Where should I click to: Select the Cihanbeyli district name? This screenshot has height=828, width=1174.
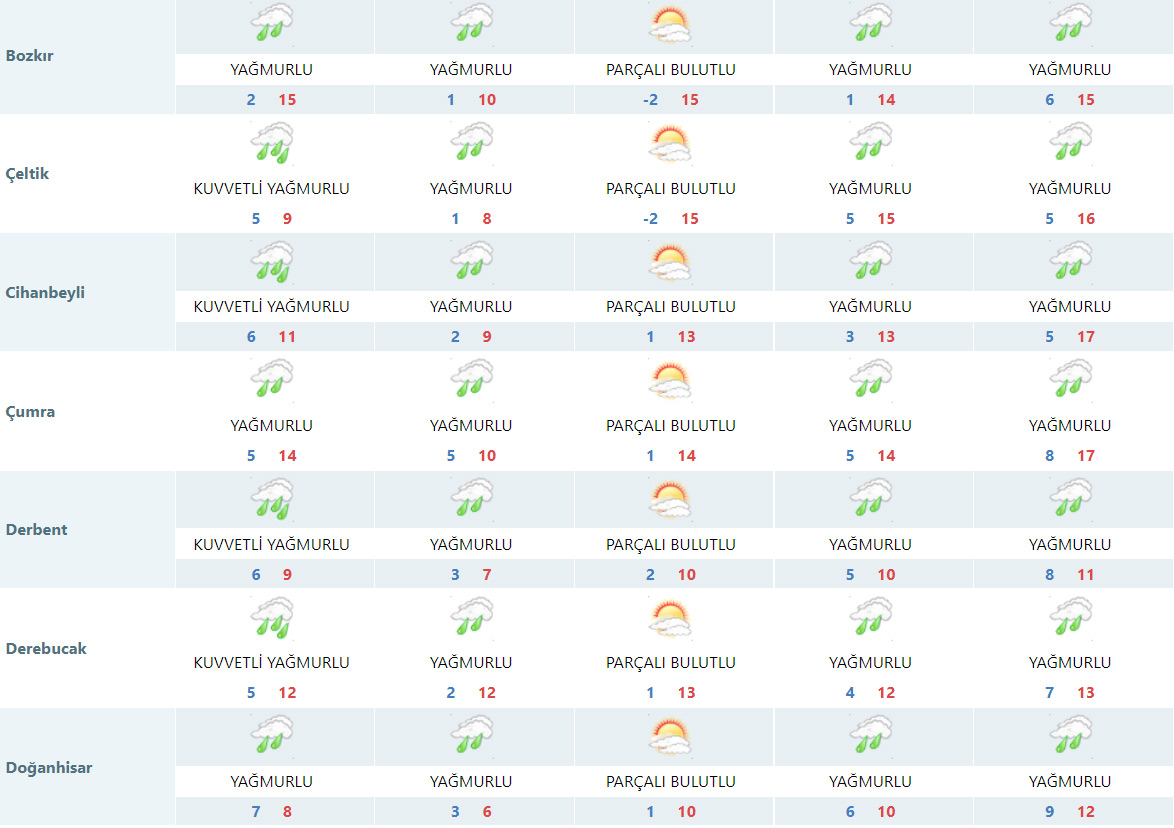[x=45, y=293]
